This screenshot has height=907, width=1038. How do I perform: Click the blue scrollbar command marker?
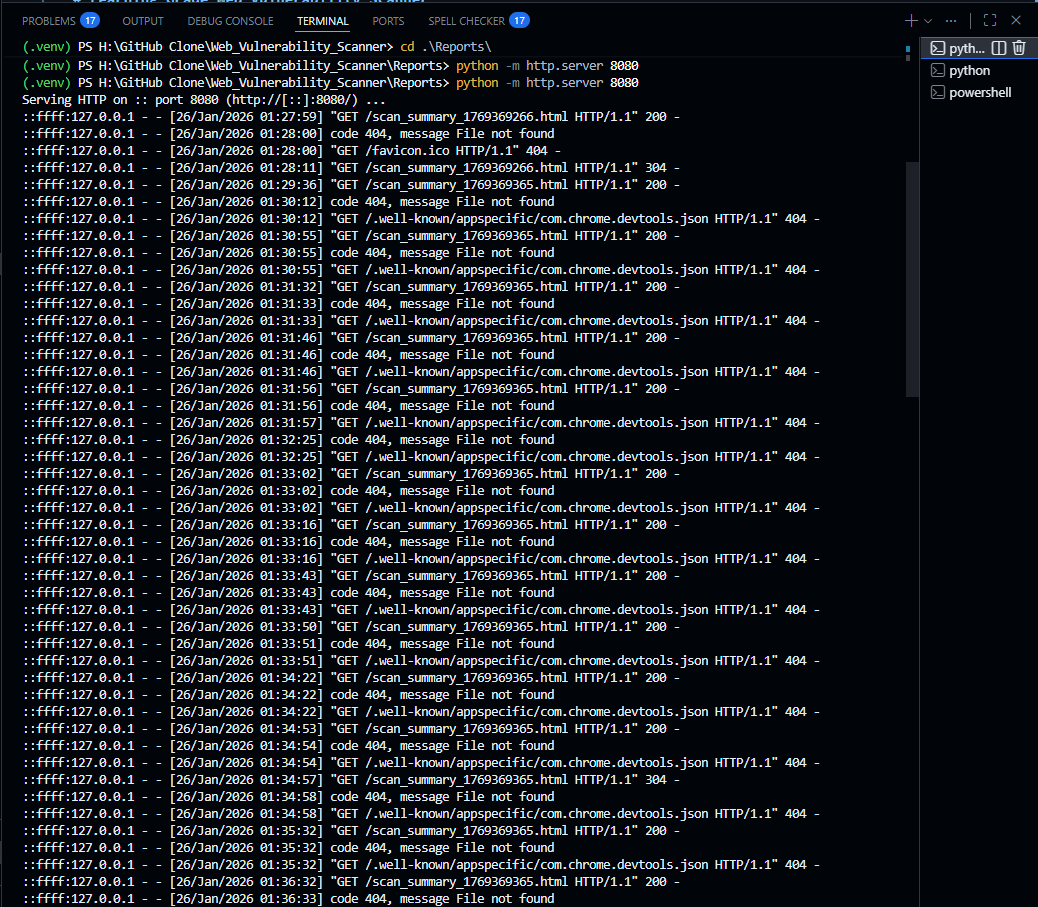click(x=908, y=48)
